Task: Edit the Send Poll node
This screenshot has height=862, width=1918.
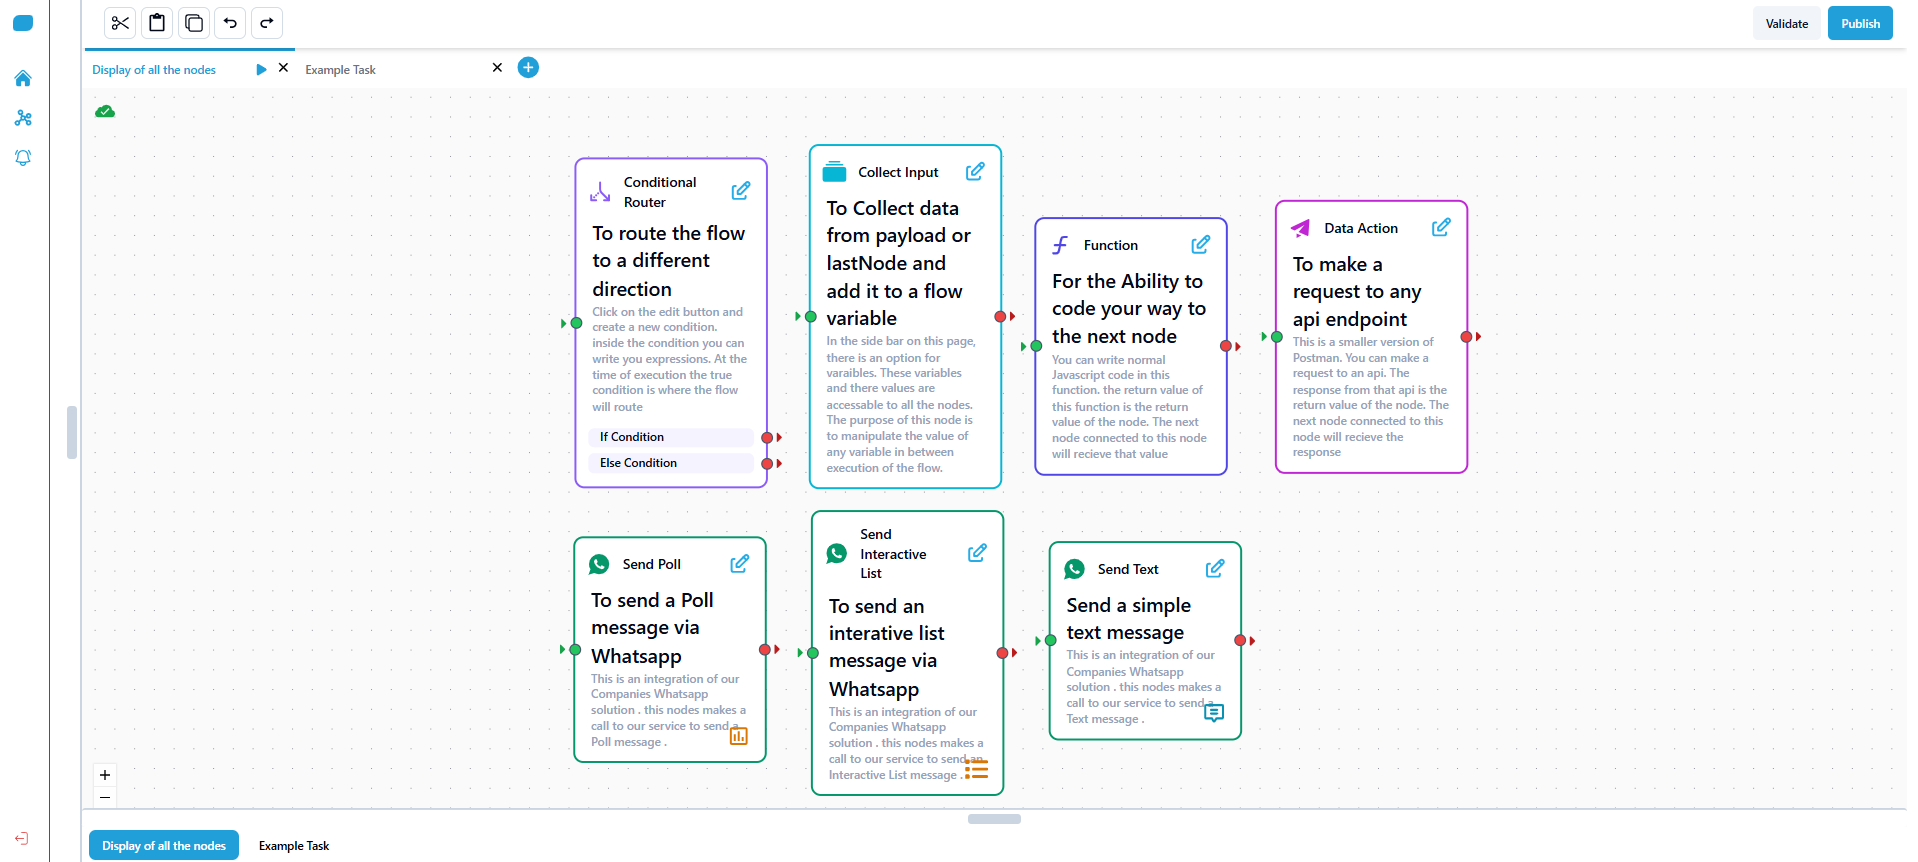Action: [x=739, y=564]
